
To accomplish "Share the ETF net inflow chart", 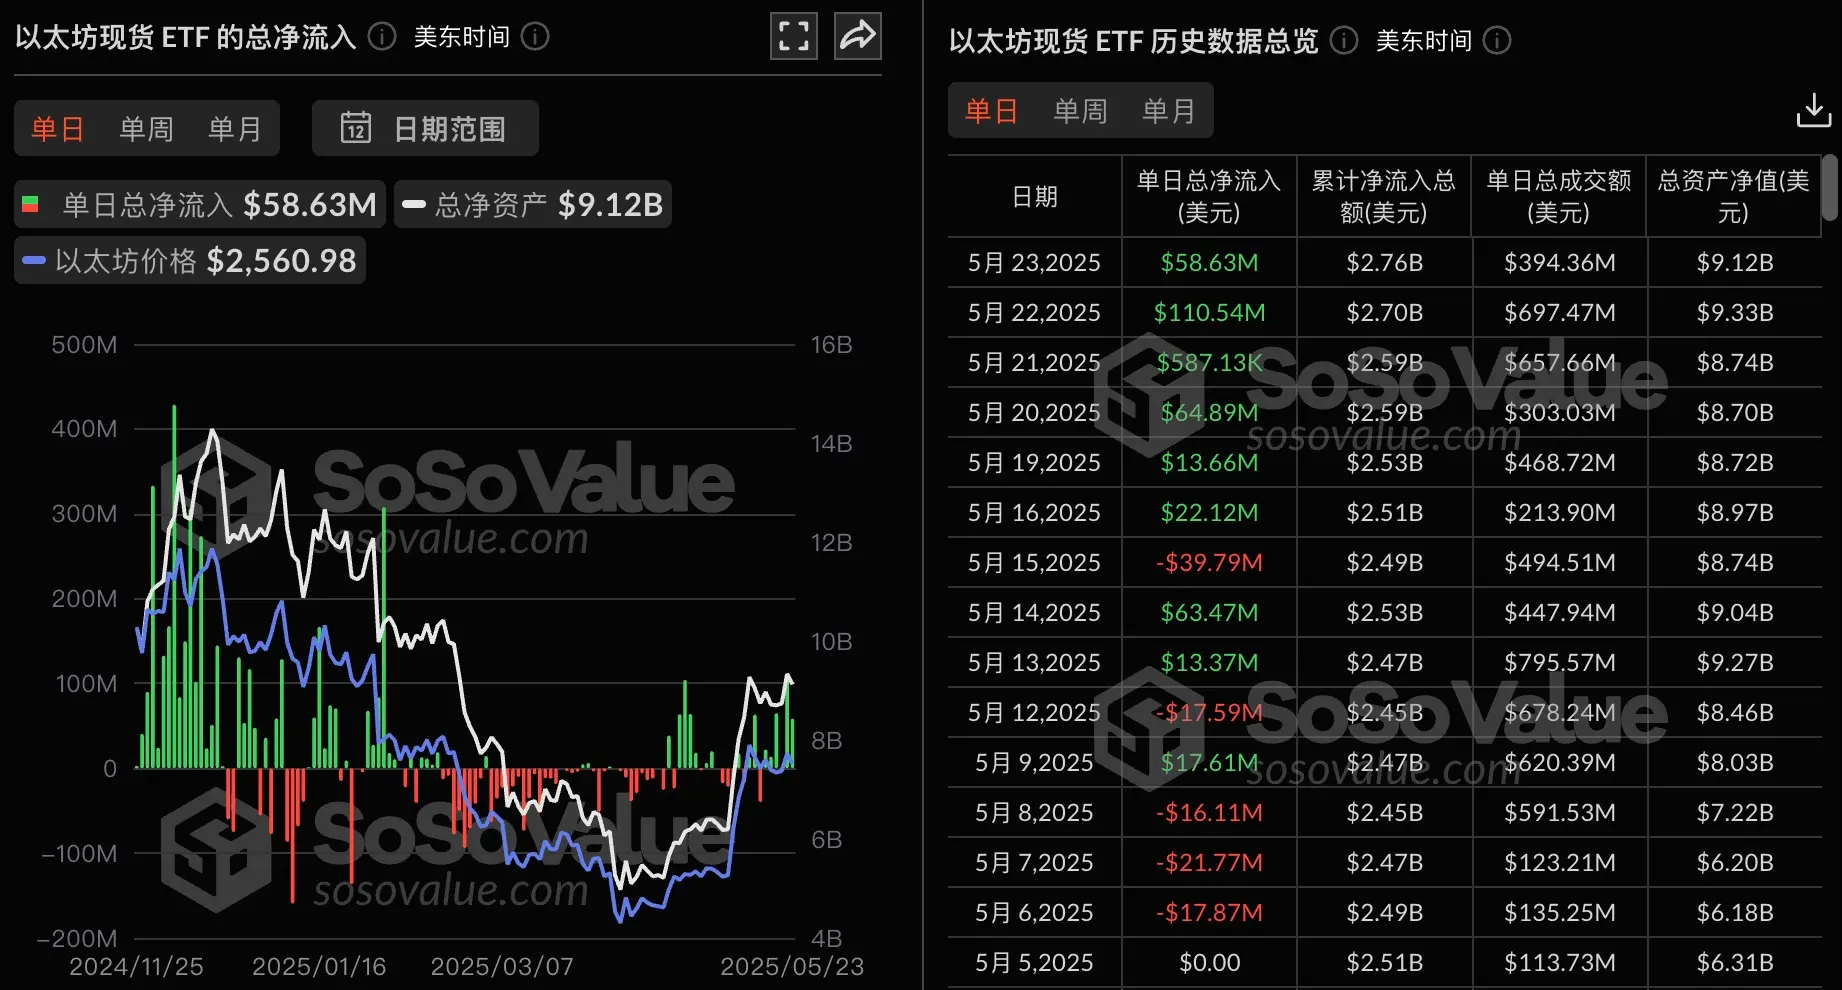I will (x=857, y=35).
